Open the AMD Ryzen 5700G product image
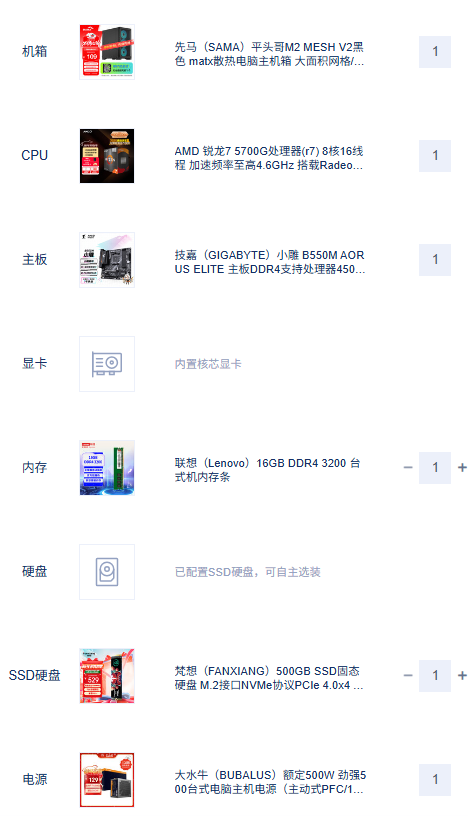Screen dimensions: 468x816 107,156
